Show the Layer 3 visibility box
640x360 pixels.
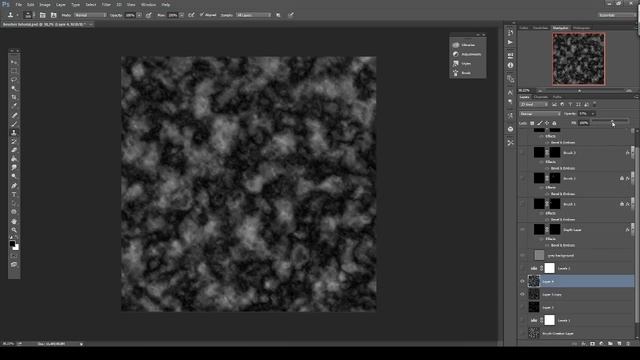click(522, 307)
